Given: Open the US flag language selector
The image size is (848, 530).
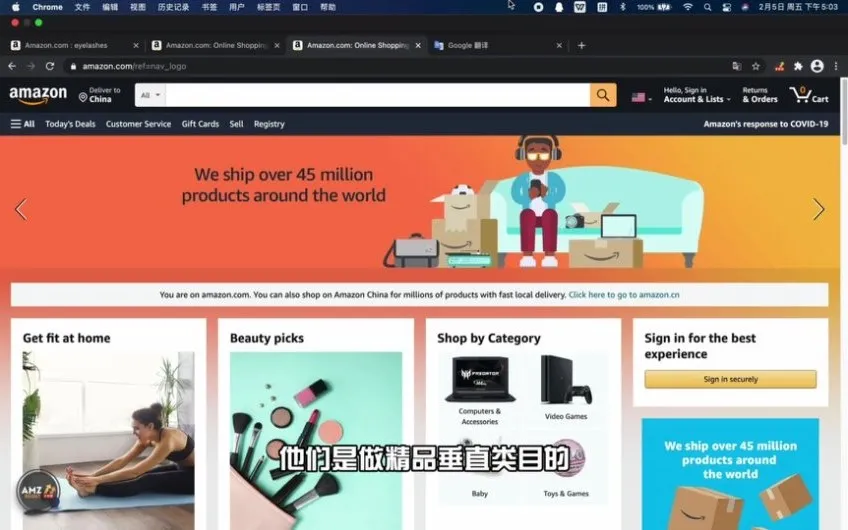Looking at the screenshot, I should (641, 97).
